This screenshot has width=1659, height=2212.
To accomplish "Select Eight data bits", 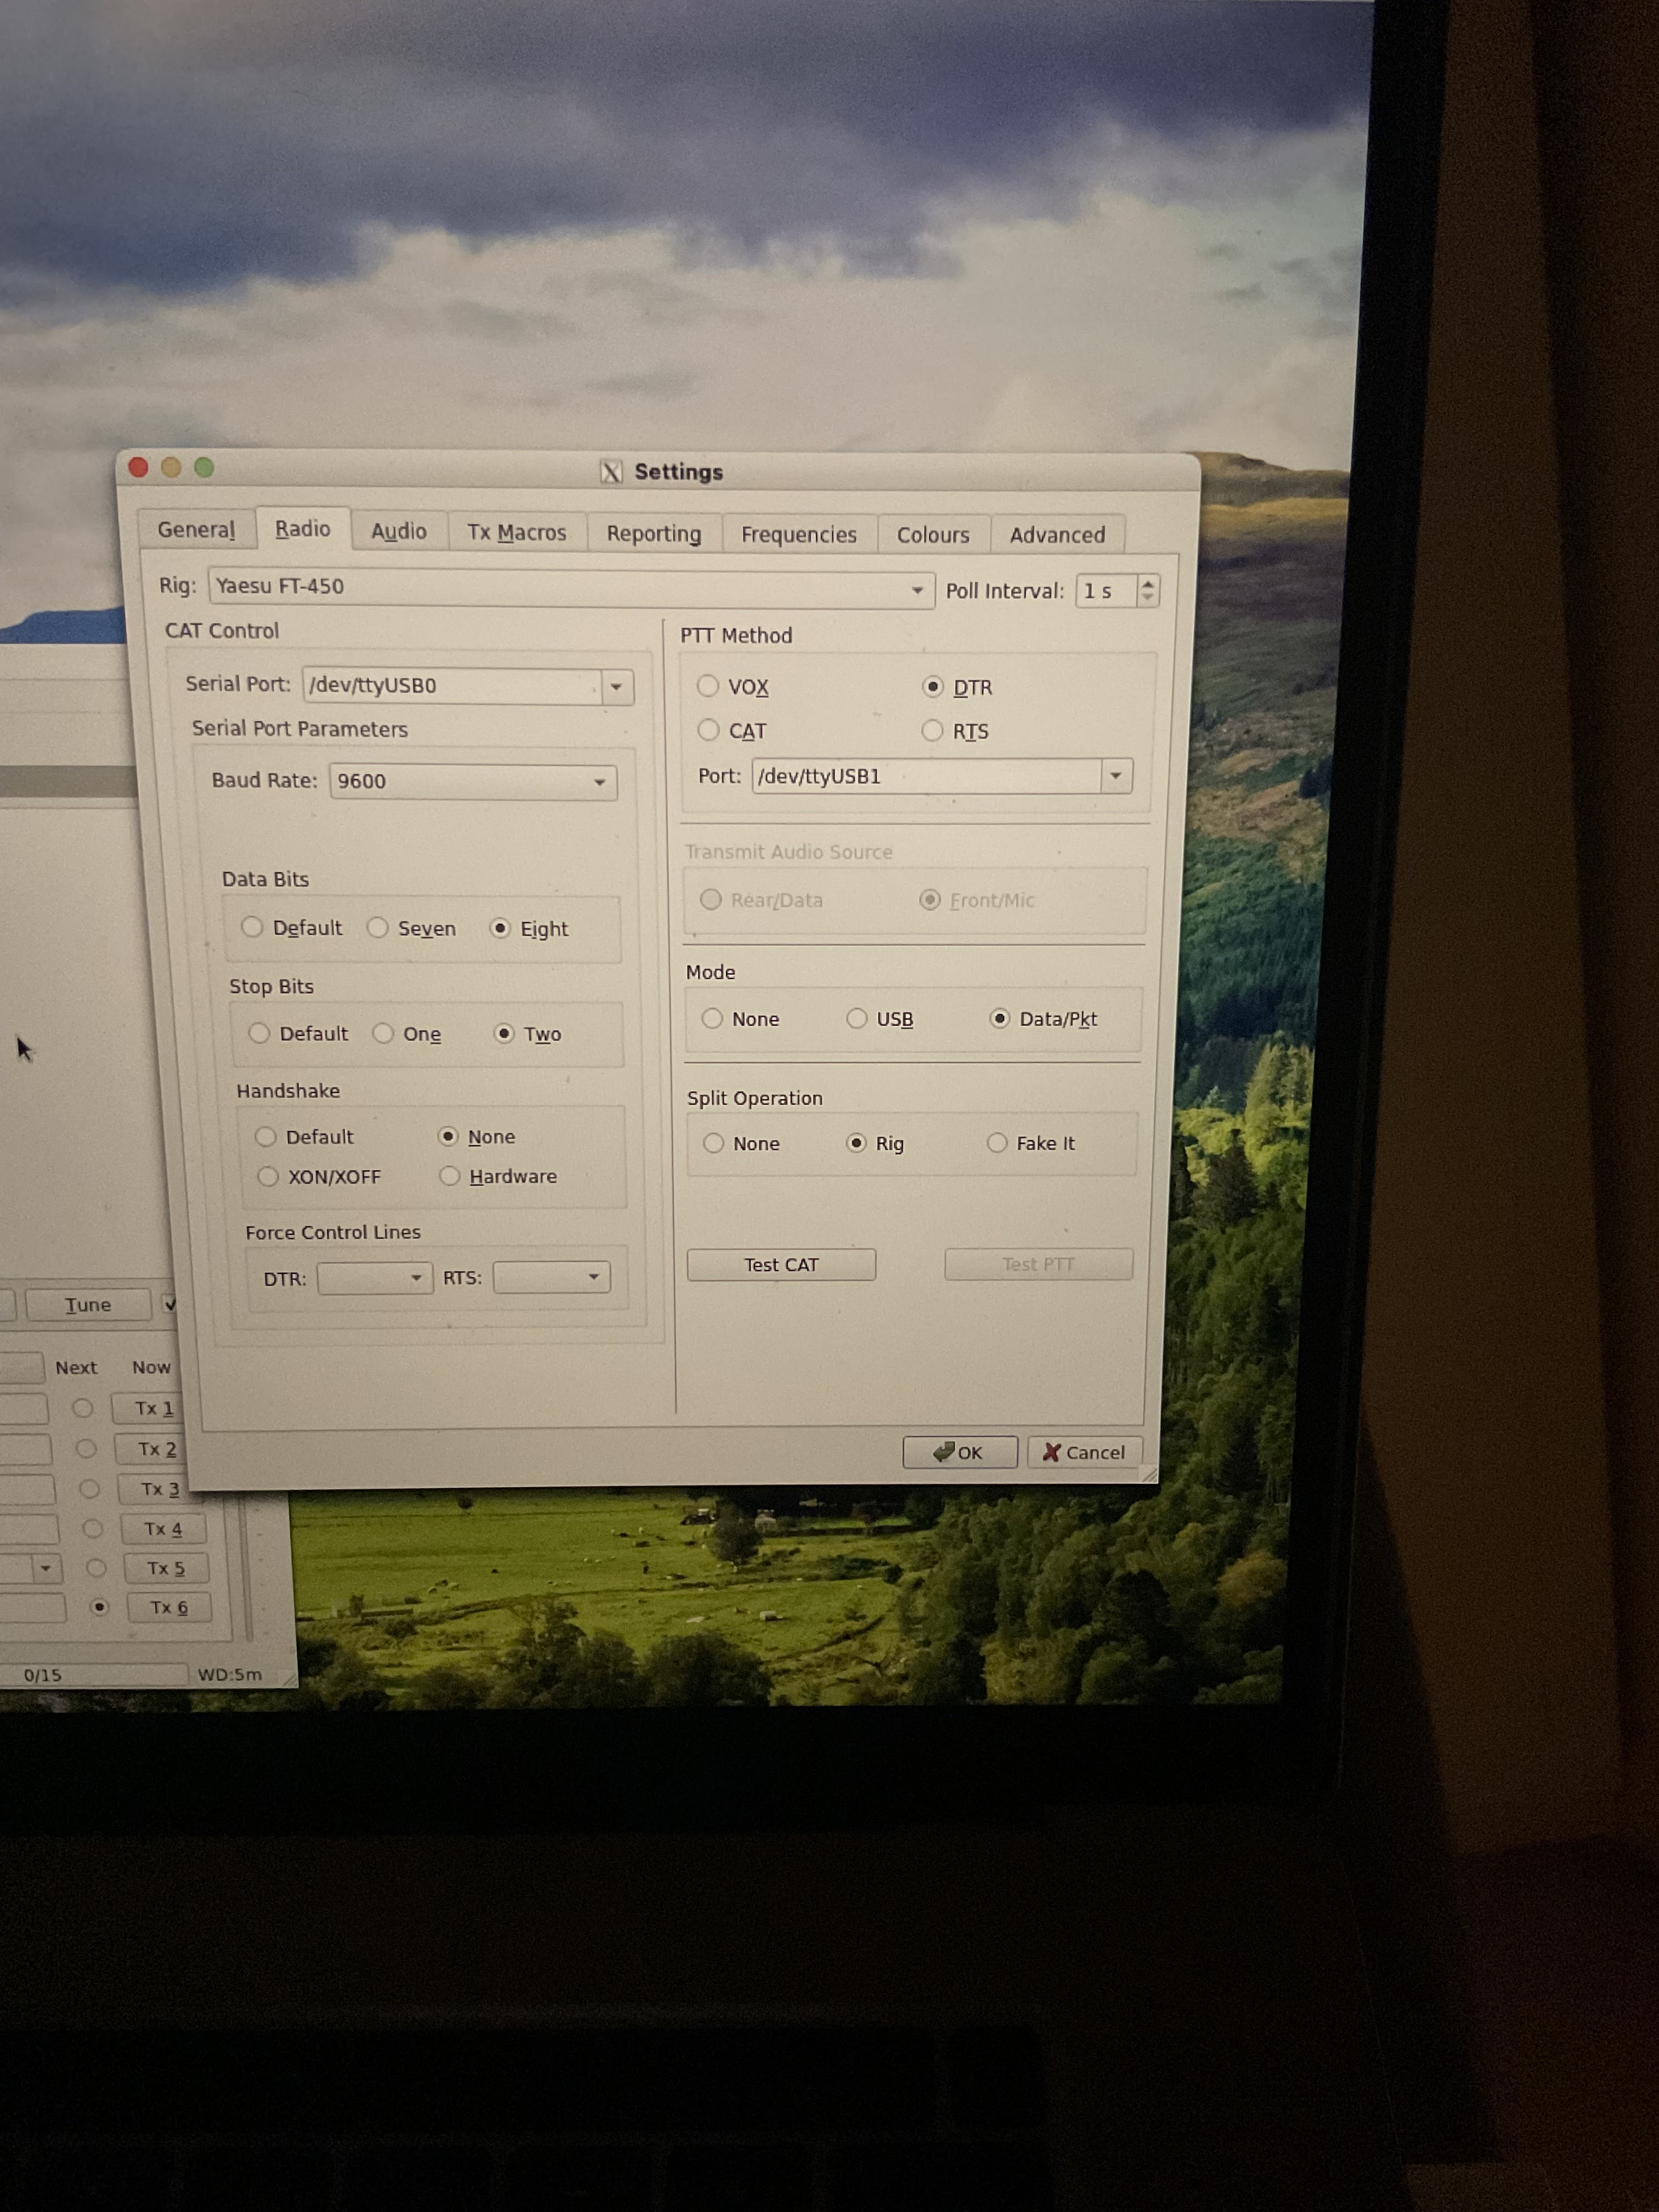I will click(x=500, y=929).
